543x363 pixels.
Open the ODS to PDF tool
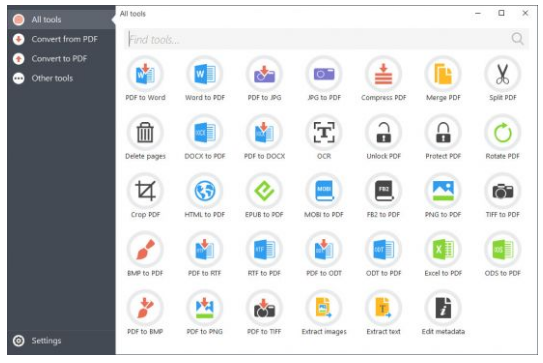502,249
